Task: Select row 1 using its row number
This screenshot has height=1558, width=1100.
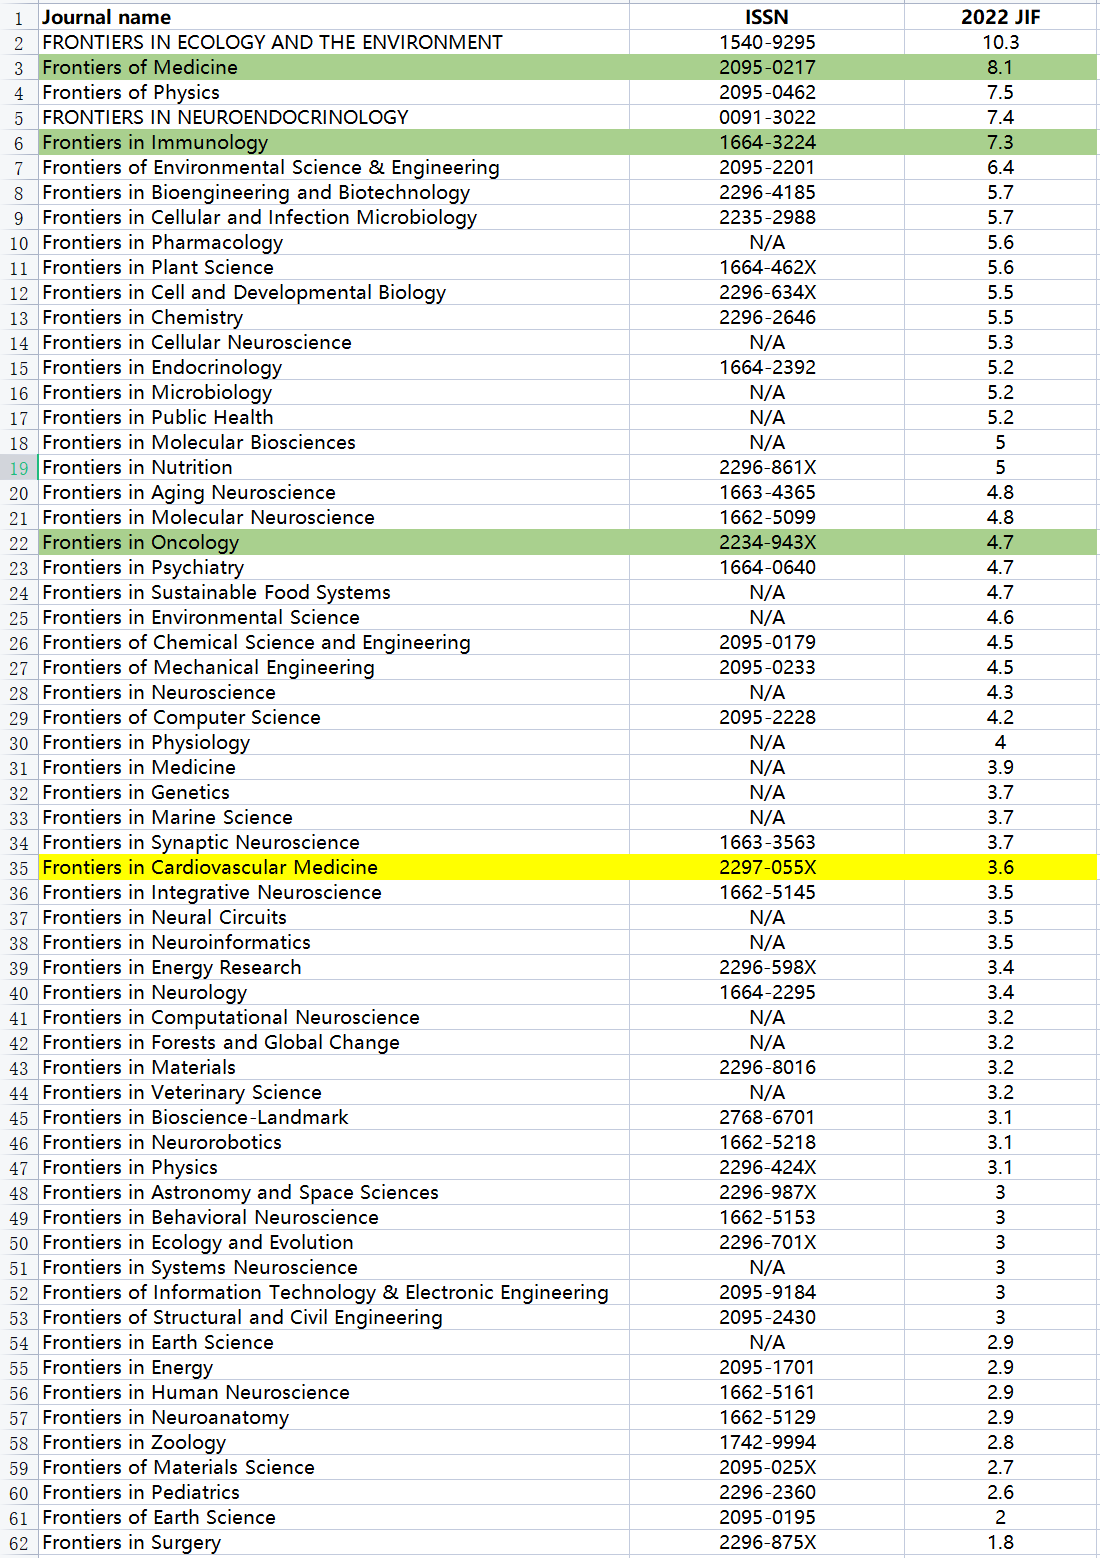Action: 19,17
